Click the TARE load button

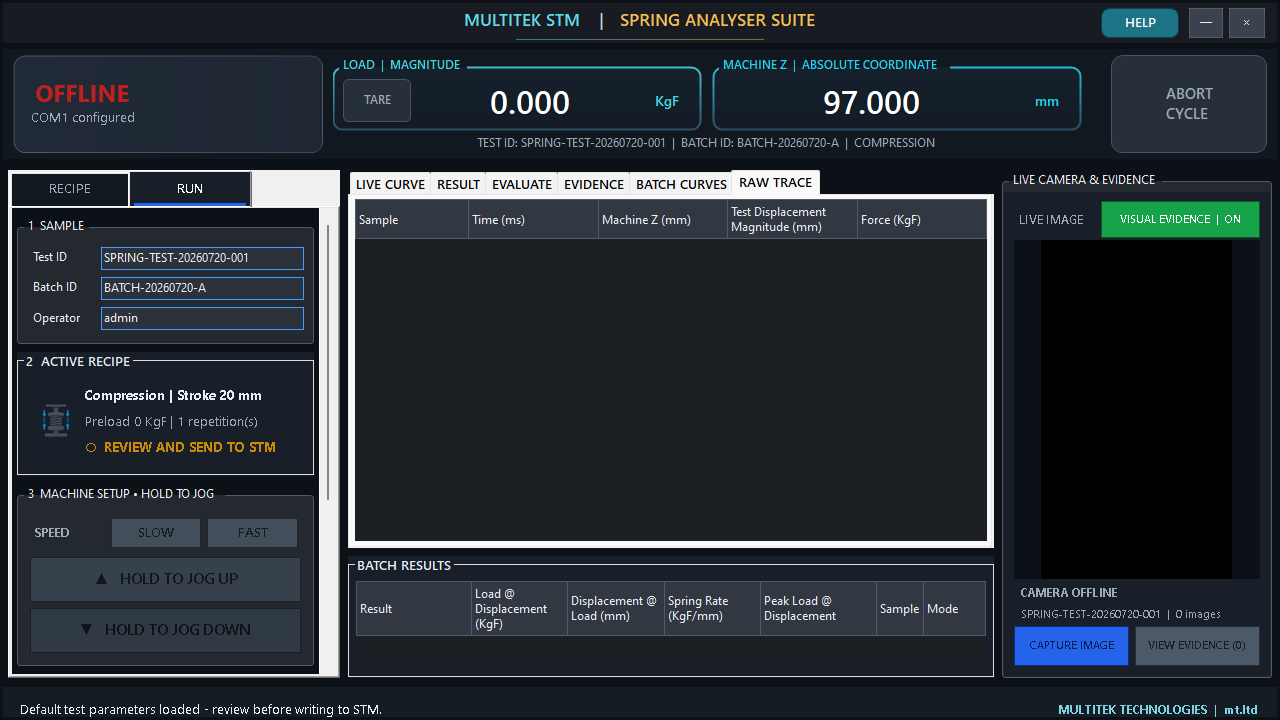coord(377,100)
